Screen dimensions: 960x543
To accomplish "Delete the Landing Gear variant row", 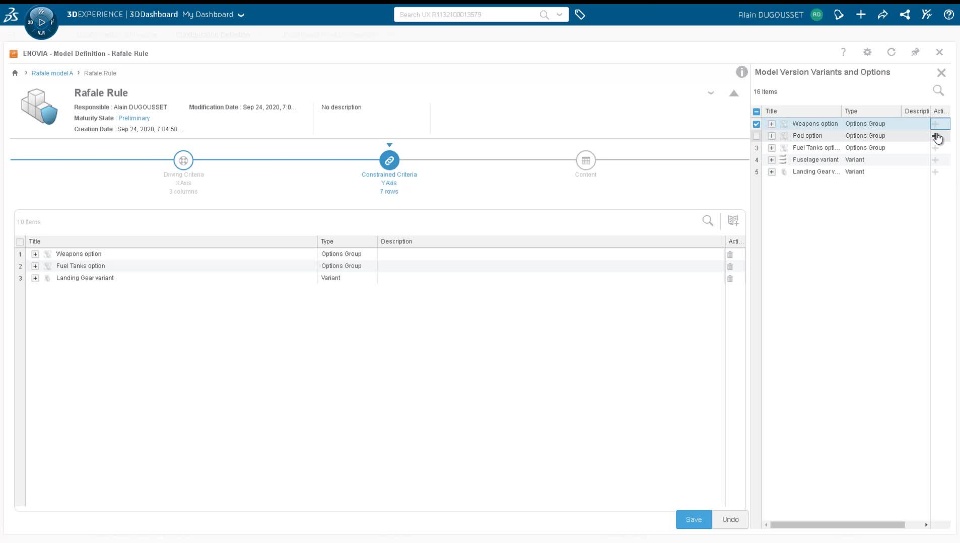I will click(x=730, y=278).
